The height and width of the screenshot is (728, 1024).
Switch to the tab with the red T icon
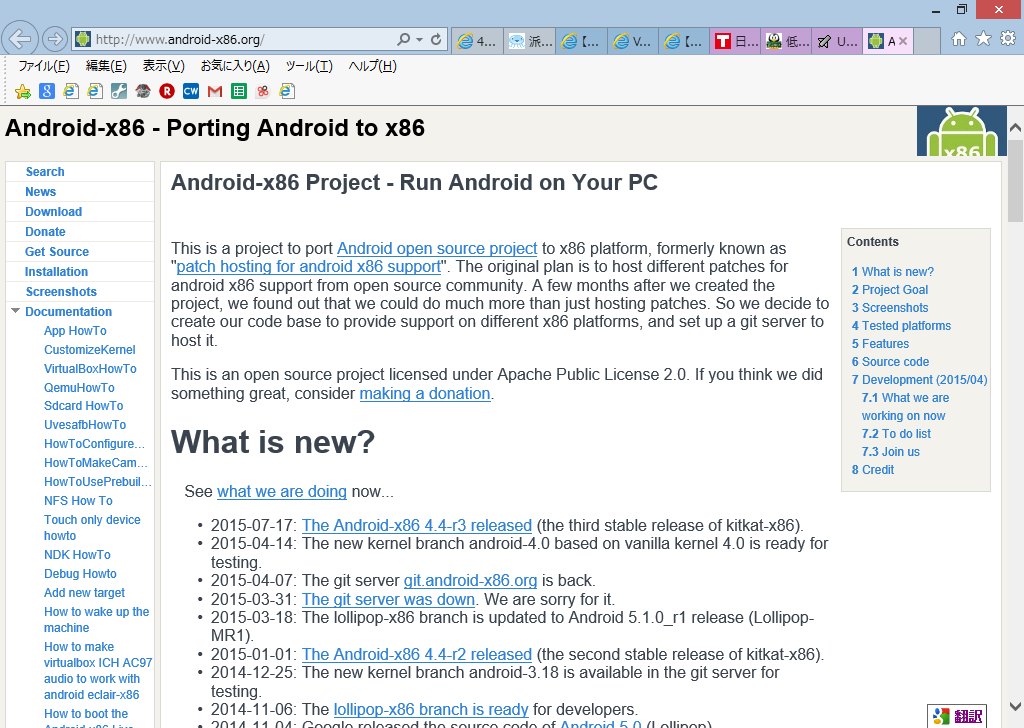coord(735,41)
